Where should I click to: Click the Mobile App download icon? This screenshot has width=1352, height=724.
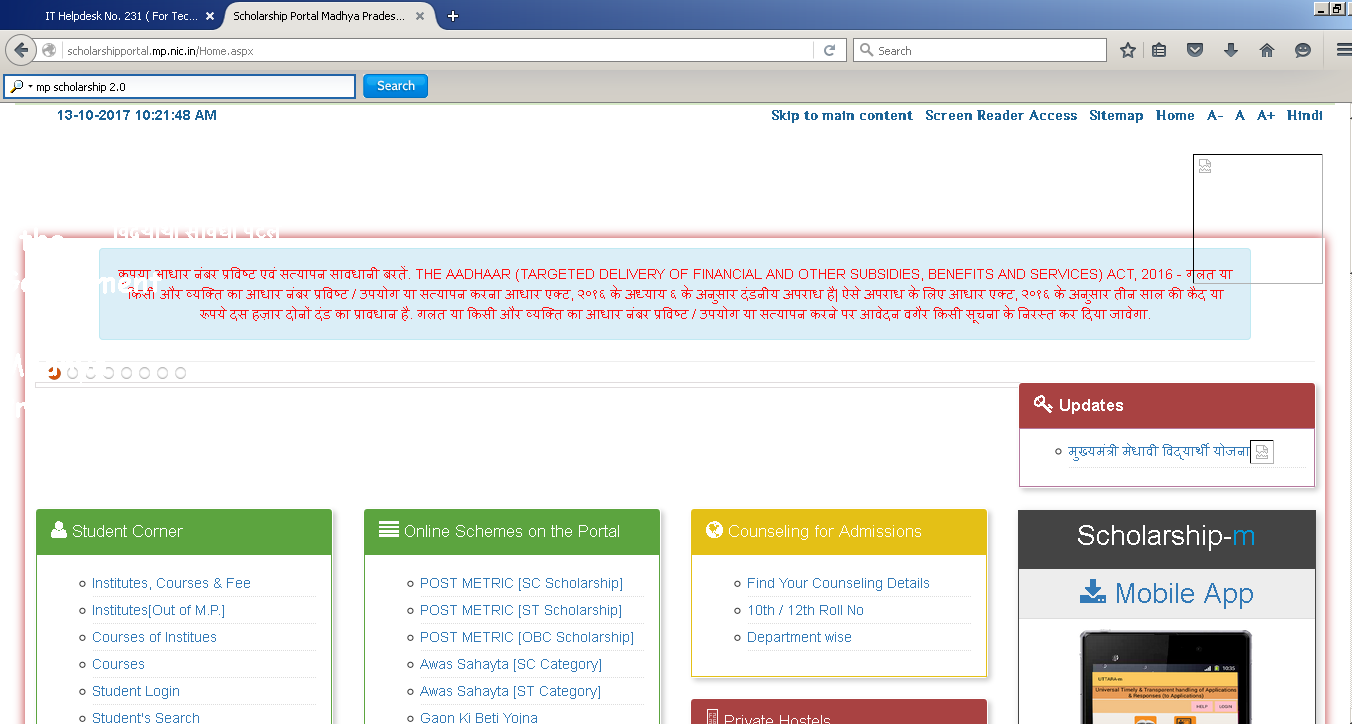(1092, 593)
